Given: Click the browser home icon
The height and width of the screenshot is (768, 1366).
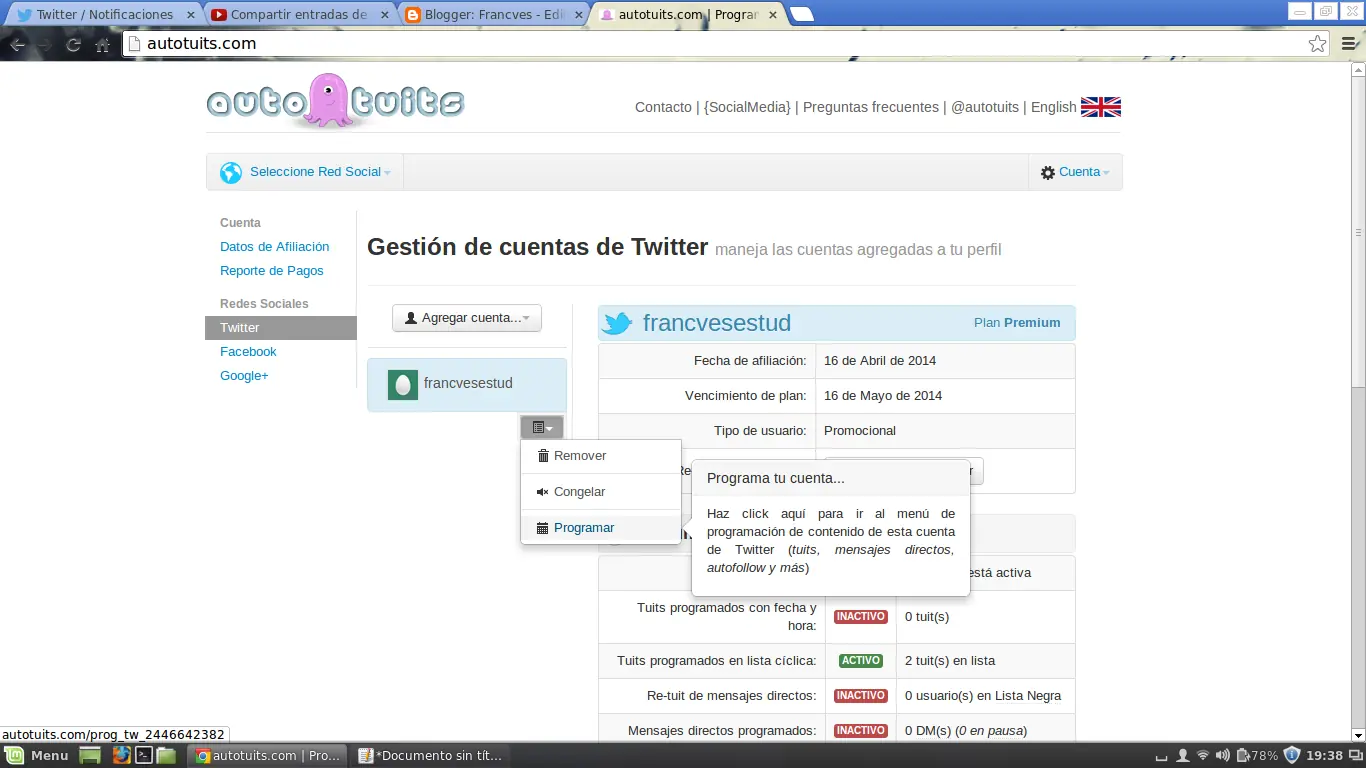Looking at the screenshot, I should [102, 44].
